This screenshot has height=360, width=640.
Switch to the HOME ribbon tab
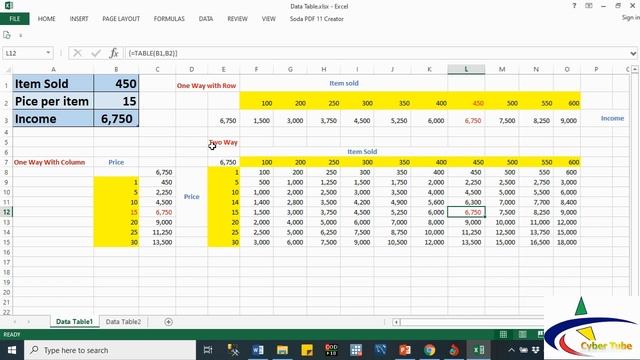click(47, 19)
